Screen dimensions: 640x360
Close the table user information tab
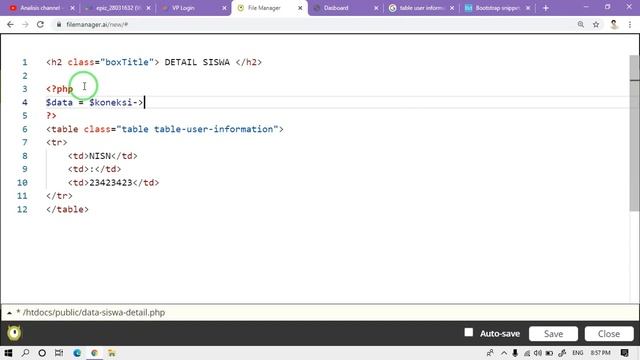(452, 8)
